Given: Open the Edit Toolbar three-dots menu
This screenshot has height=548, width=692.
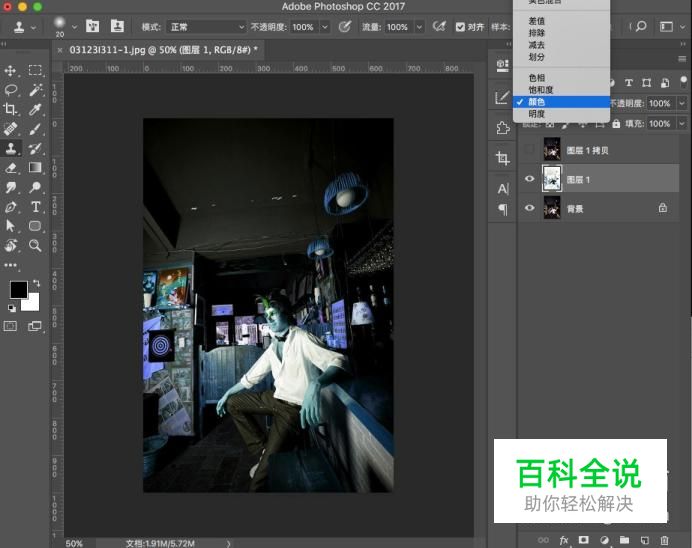Looking at the screenshot, I should point(11,265).
